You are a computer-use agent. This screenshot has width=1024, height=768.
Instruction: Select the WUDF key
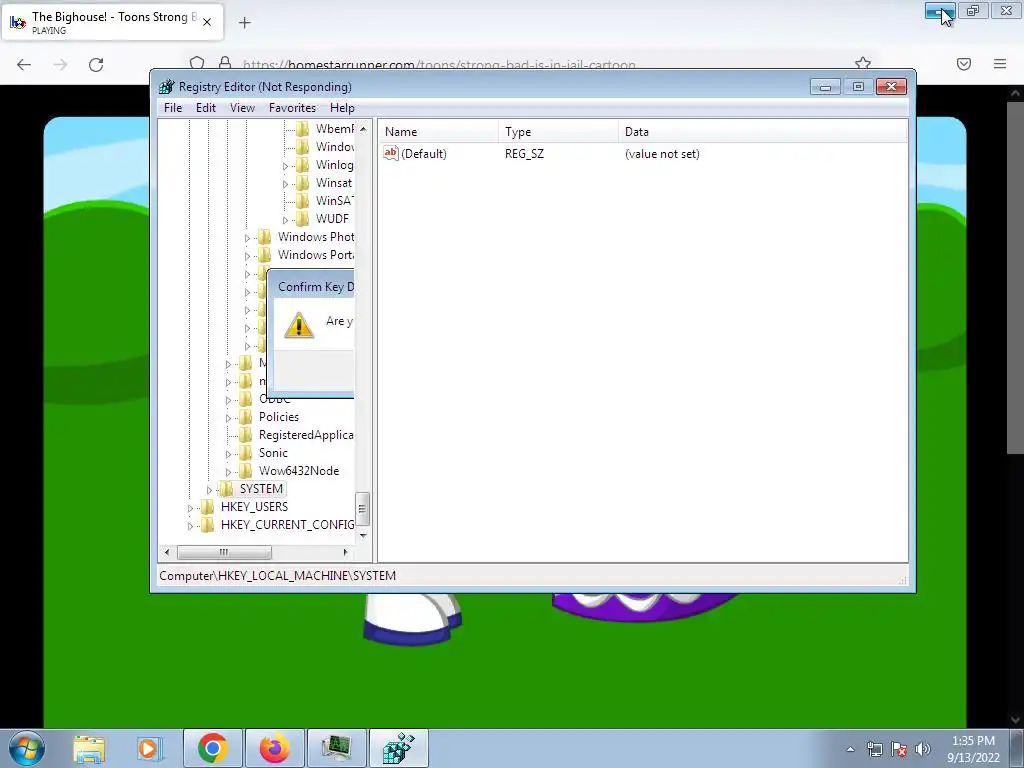pos(332,219)
